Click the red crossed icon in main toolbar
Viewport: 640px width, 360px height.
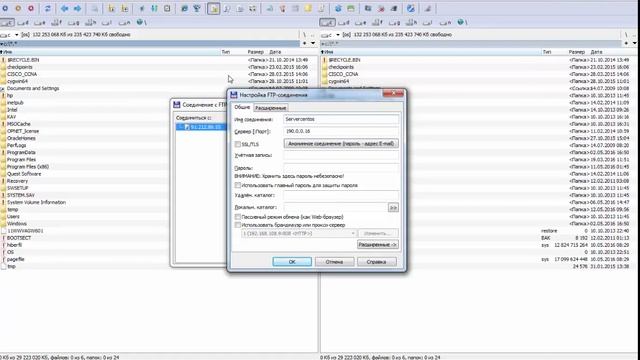[x=381, y=9]
